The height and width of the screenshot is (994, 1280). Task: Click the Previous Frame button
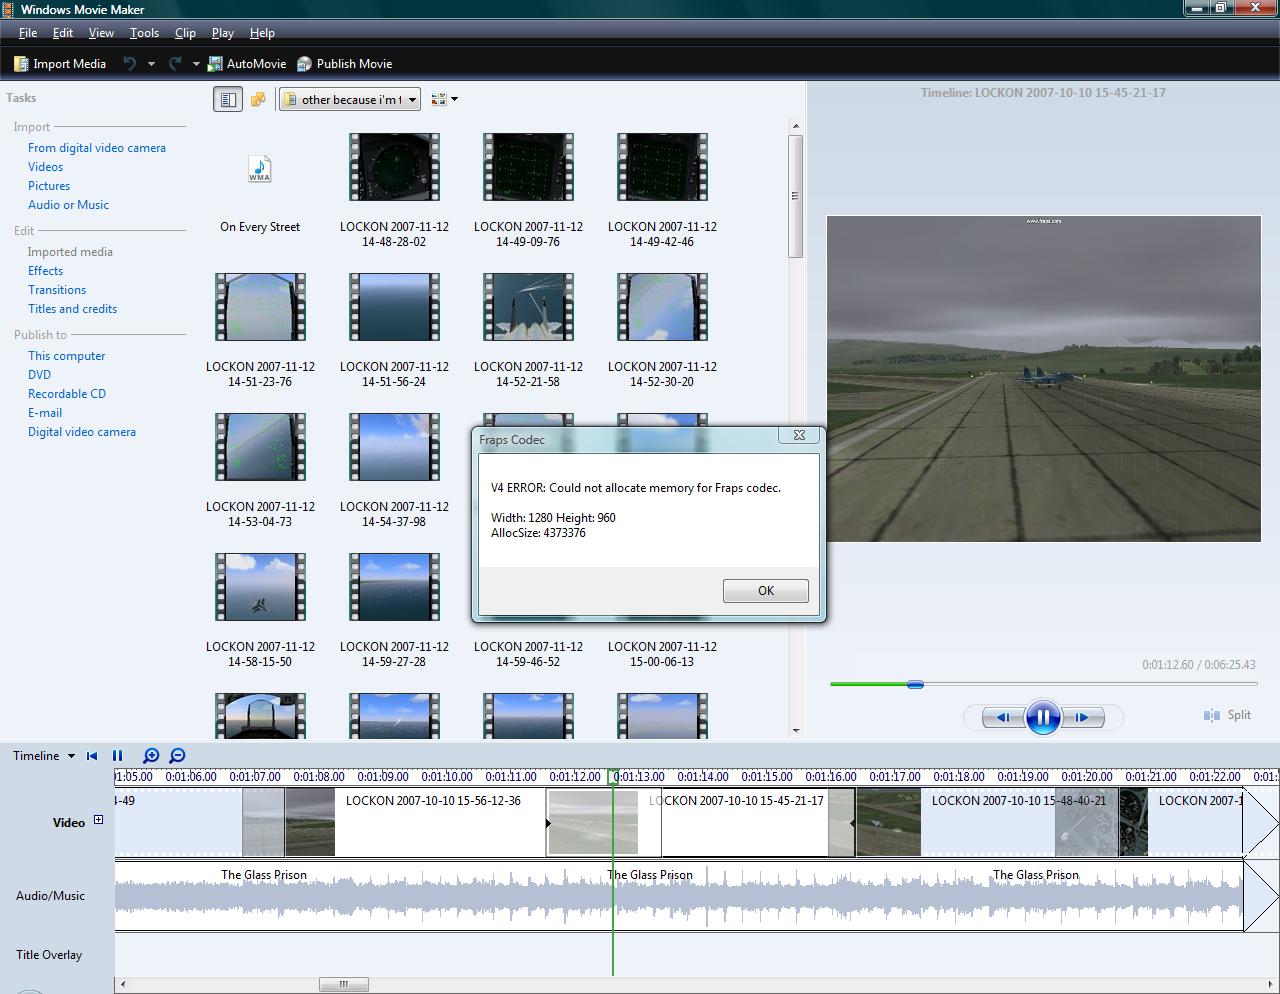coord(1002,716)
